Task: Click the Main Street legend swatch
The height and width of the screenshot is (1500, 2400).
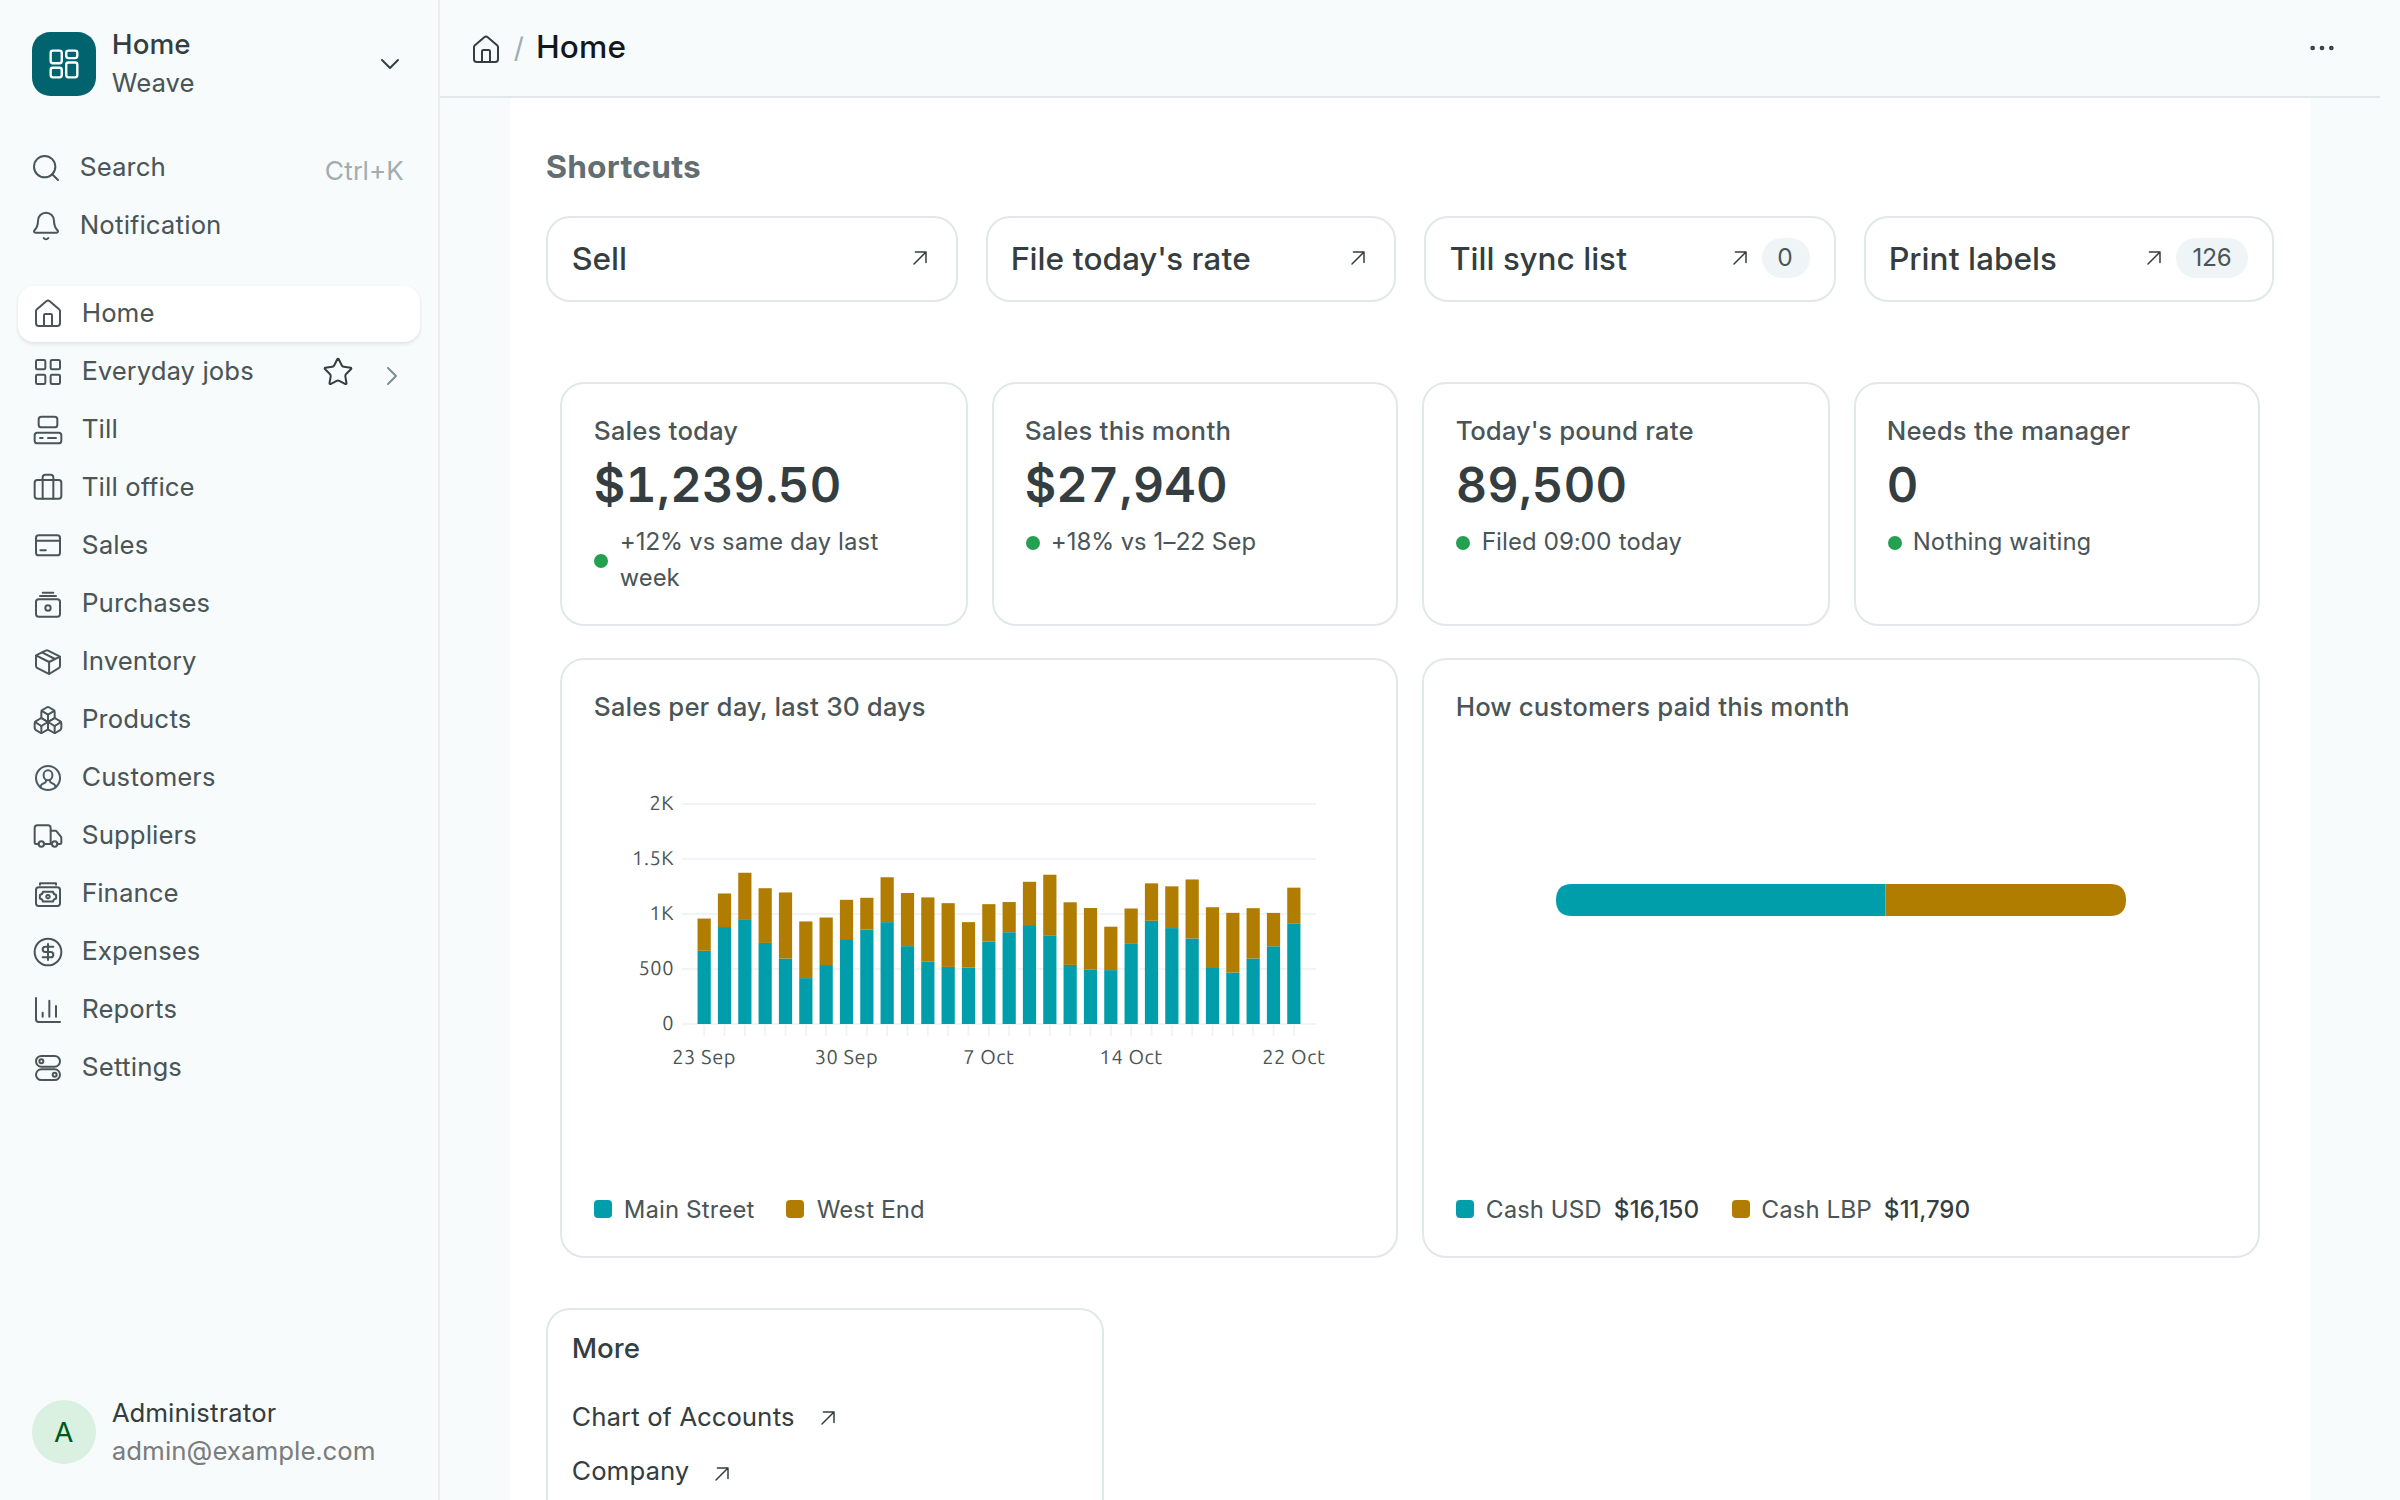Action: click(603, 1209)
